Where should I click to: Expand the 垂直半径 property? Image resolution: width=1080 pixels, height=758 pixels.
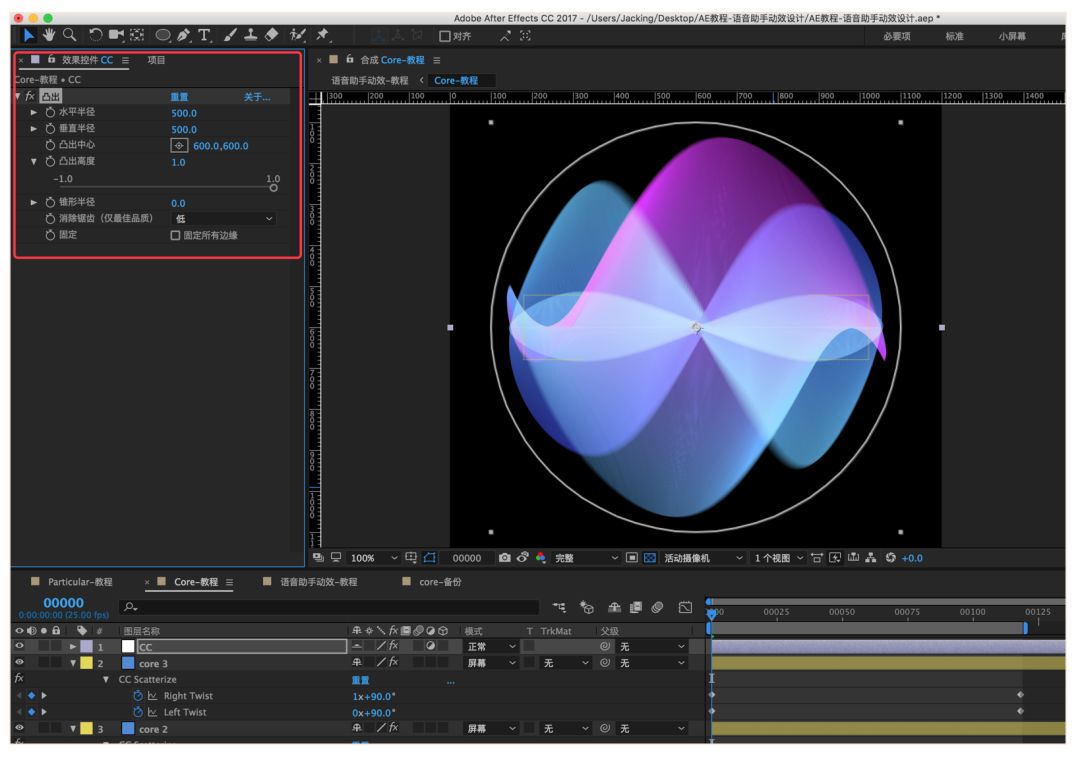pyautogui.click(x=33, y=128)
